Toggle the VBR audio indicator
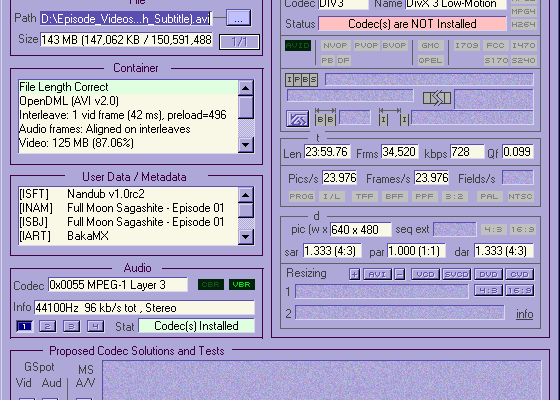560x400 pixels. [x=241, y=285]
